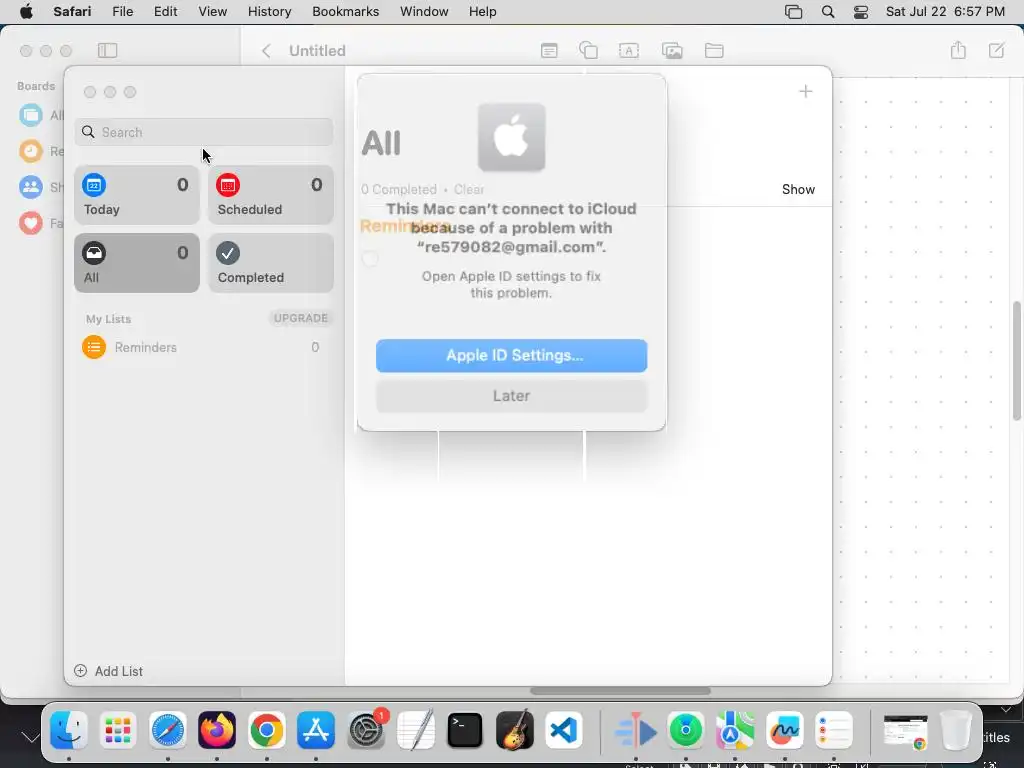Viewport: 1024px width, 768px height.
Task: Open the insert file folder icon in Freeform
Action: (714, 50)
